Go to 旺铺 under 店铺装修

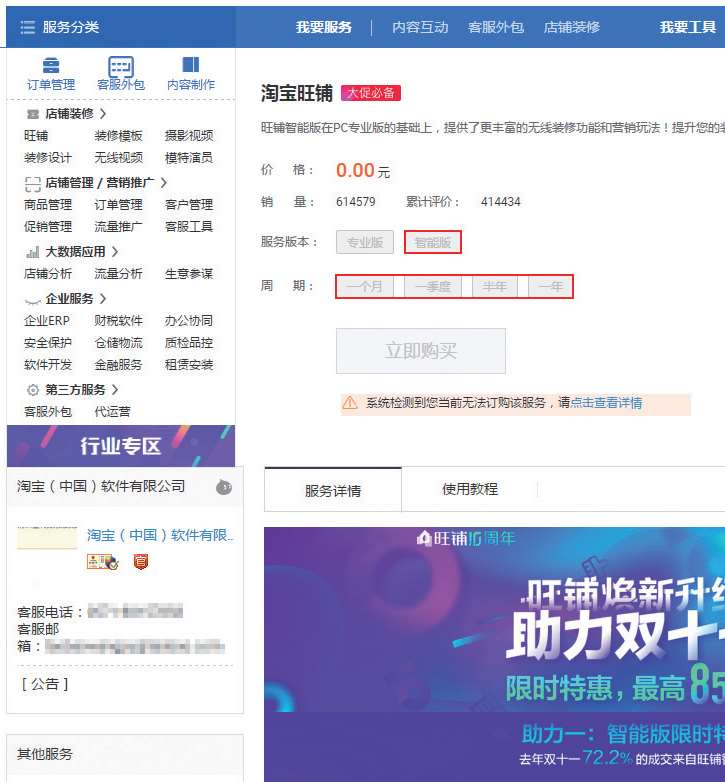tap(36, 136)
